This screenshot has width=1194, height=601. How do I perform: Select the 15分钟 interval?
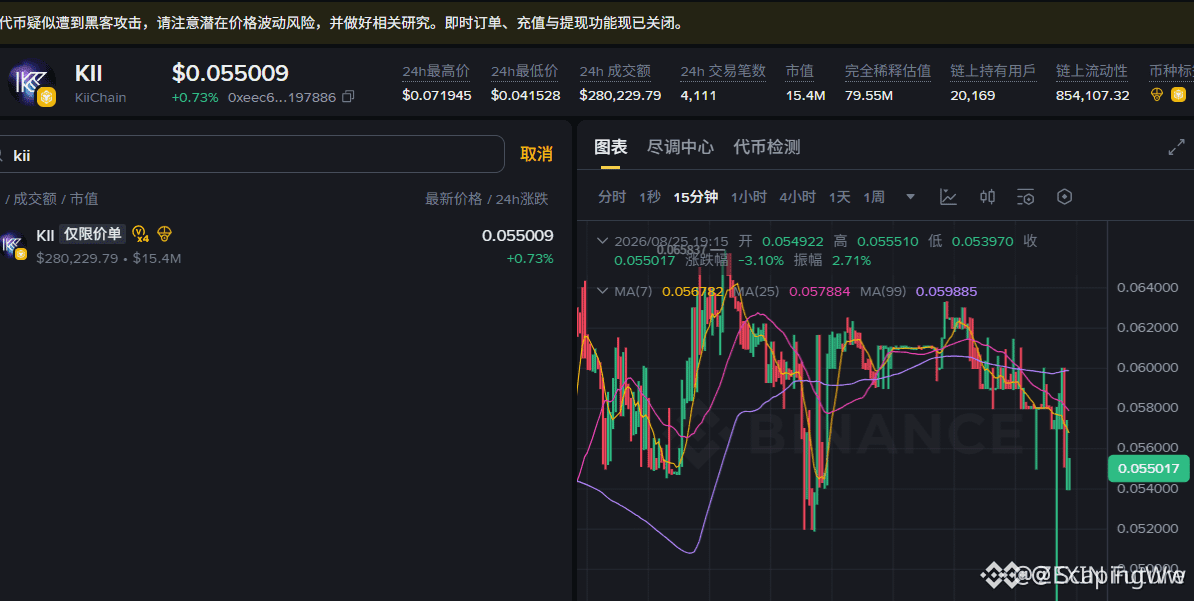(x=695, y=197)
